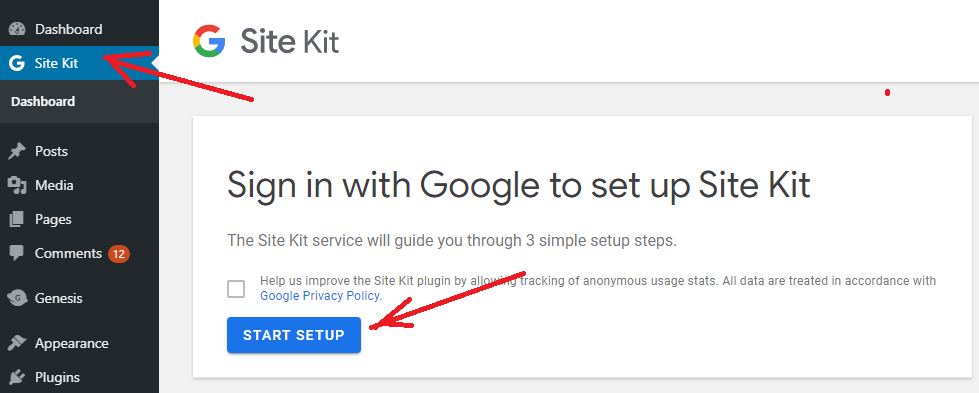Open Media menu label
979x393 pixels.
click(x=54, y=185)
